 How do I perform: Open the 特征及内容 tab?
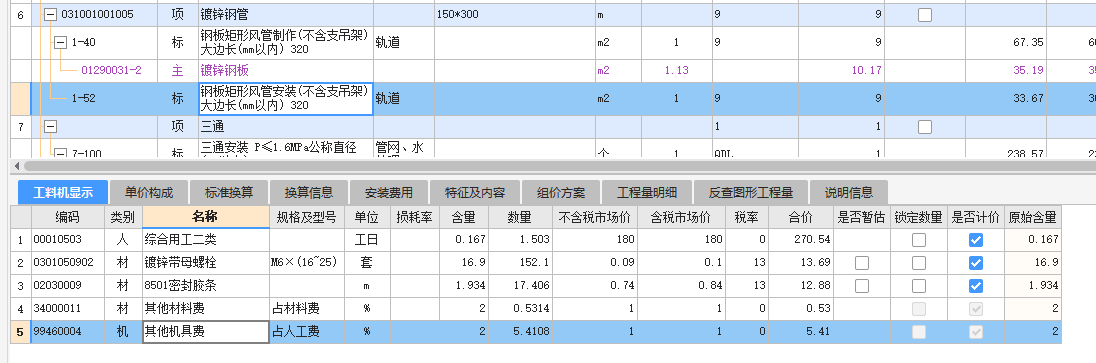tap(476, 192)
